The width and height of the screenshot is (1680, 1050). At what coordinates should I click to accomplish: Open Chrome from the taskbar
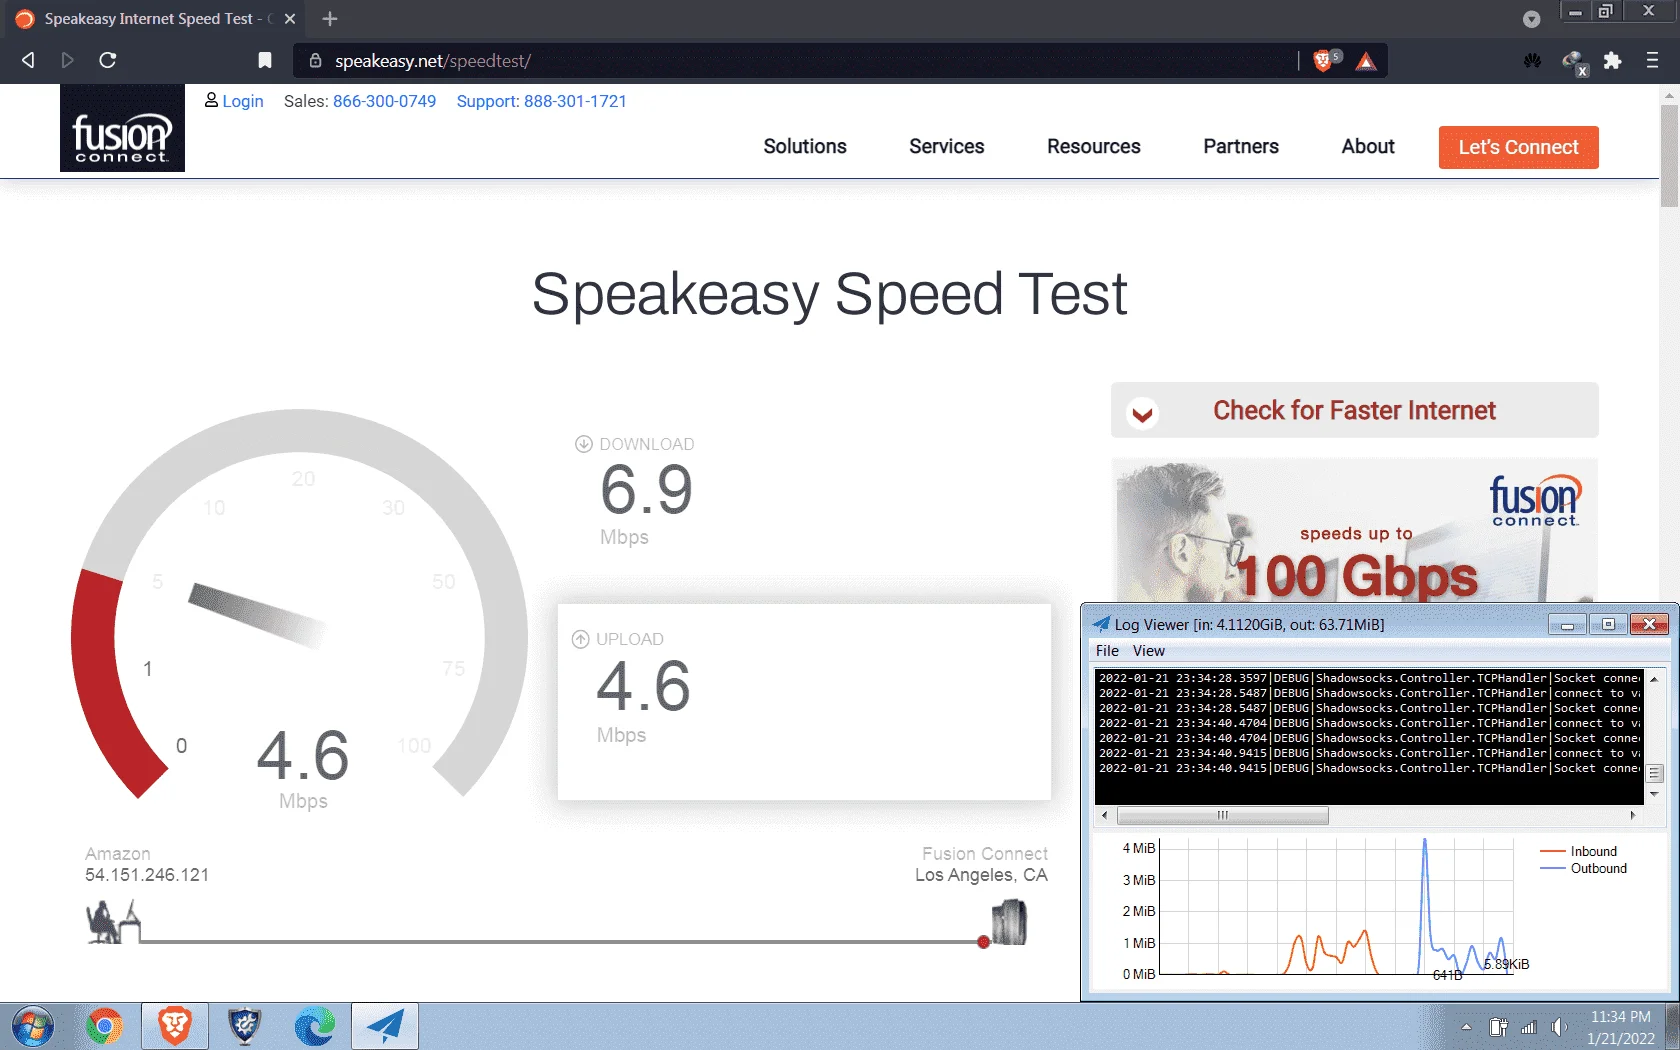104,1026
